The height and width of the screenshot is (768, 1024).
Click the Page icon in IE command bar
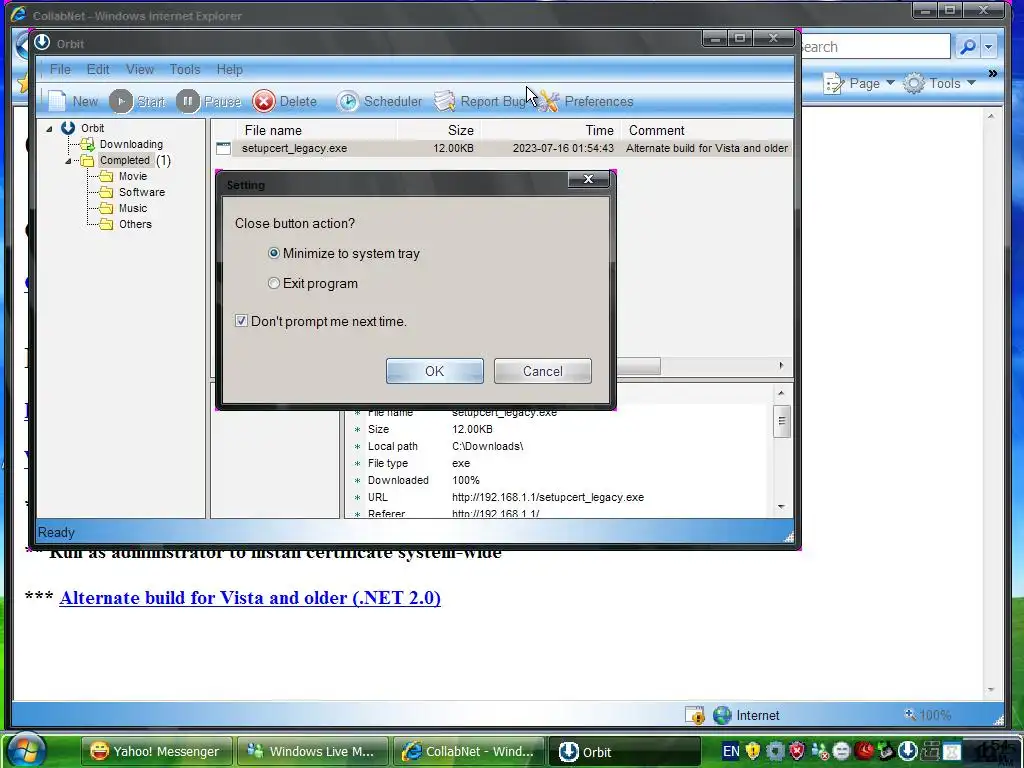point(834,84)
